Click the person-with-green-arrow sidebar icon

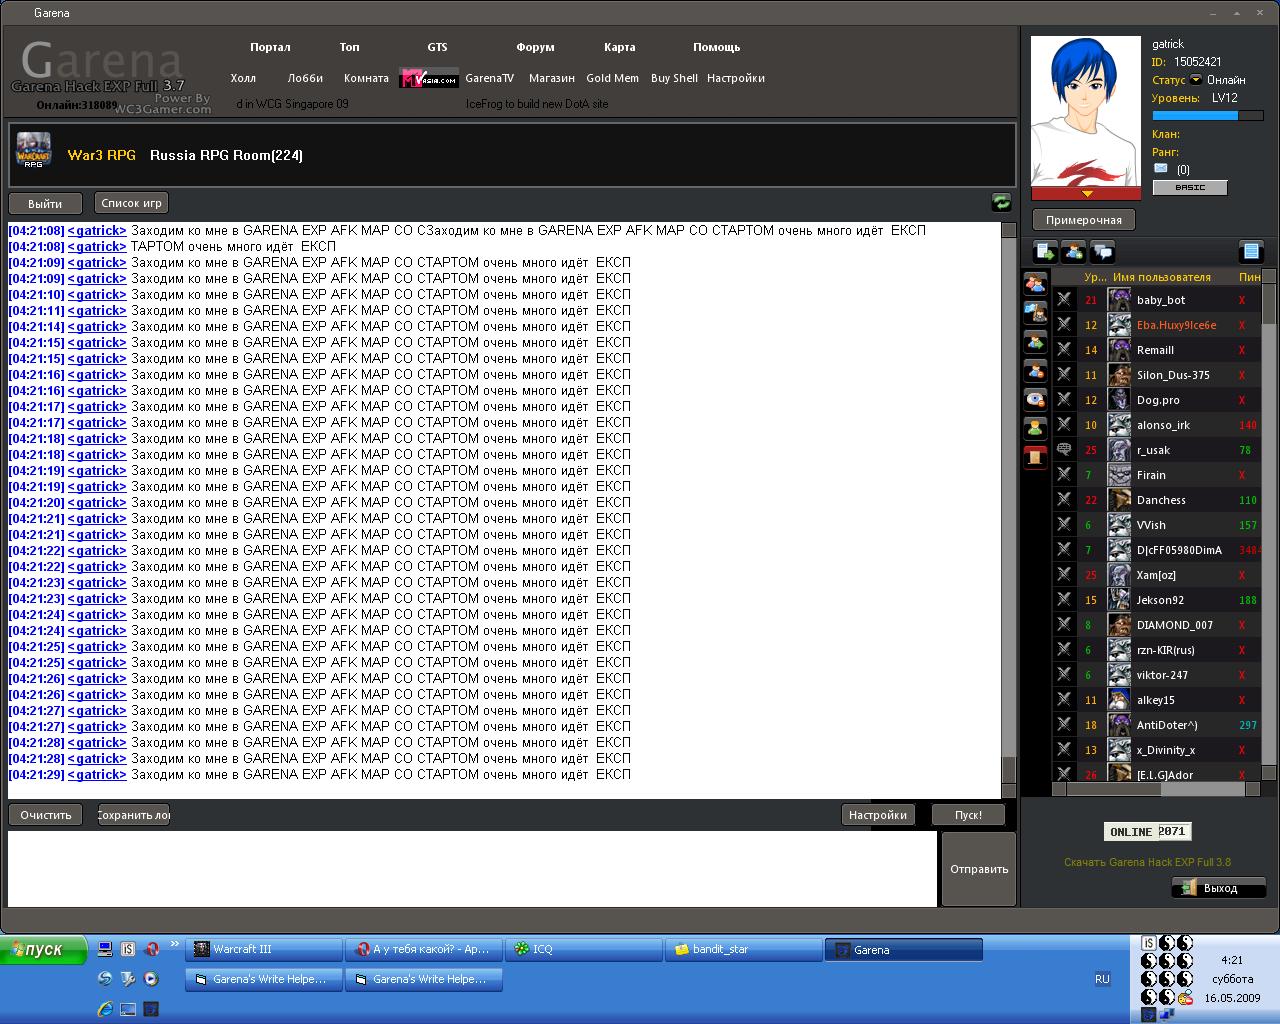click(x=1035, y=342)
